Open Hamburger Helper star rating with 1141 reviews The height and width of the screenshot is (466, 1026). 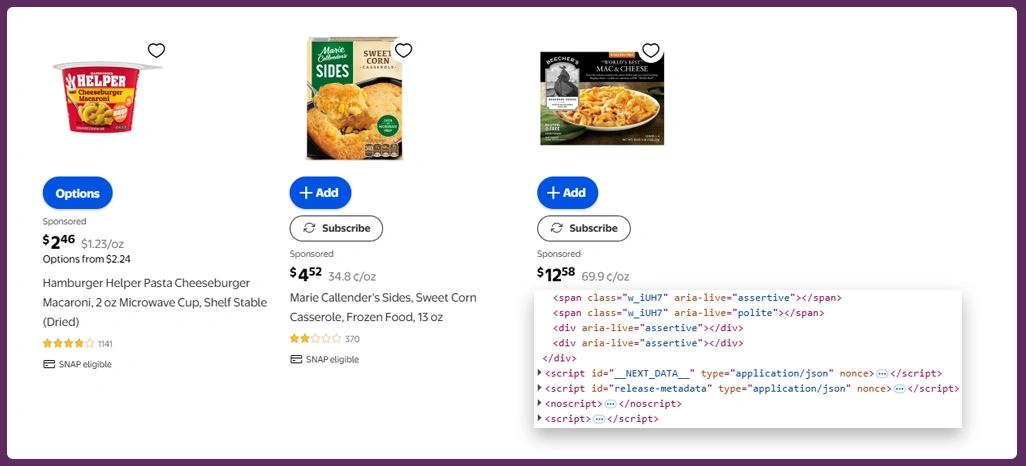point(68,343)
